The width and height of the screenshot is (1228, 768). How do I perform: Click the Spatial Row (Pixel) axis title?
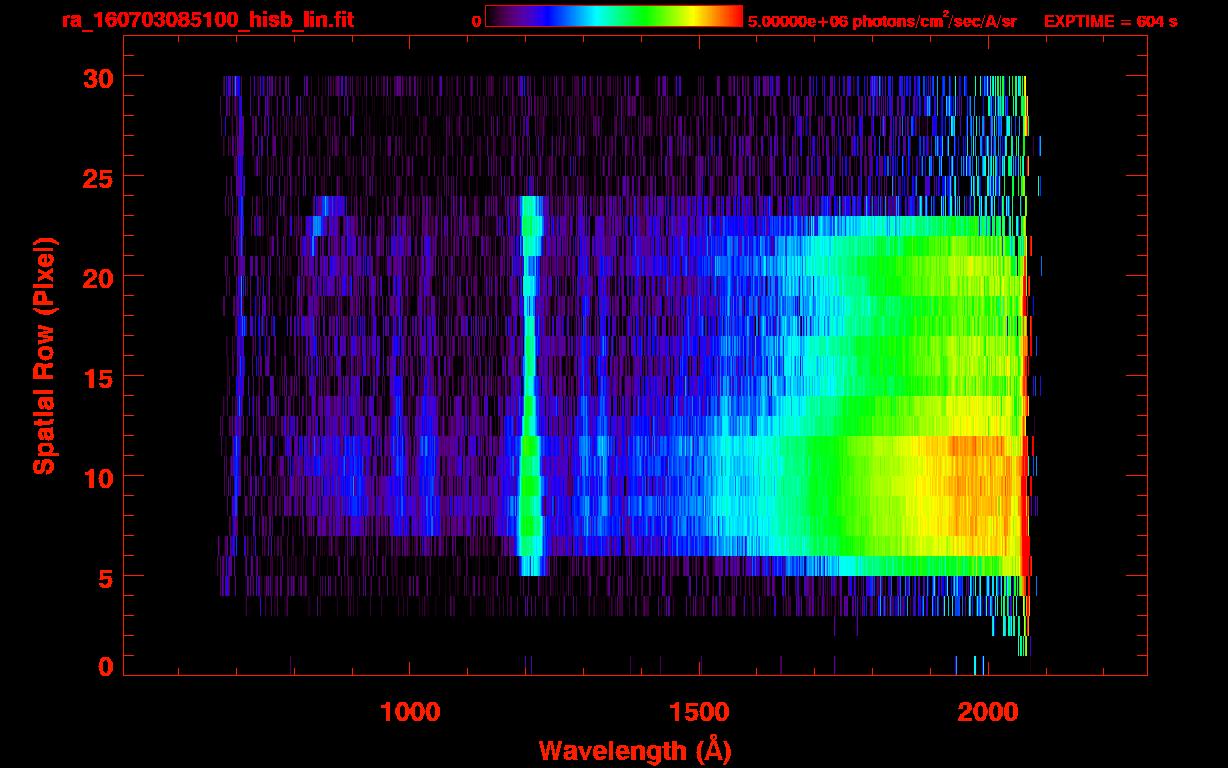coord(43,355)
